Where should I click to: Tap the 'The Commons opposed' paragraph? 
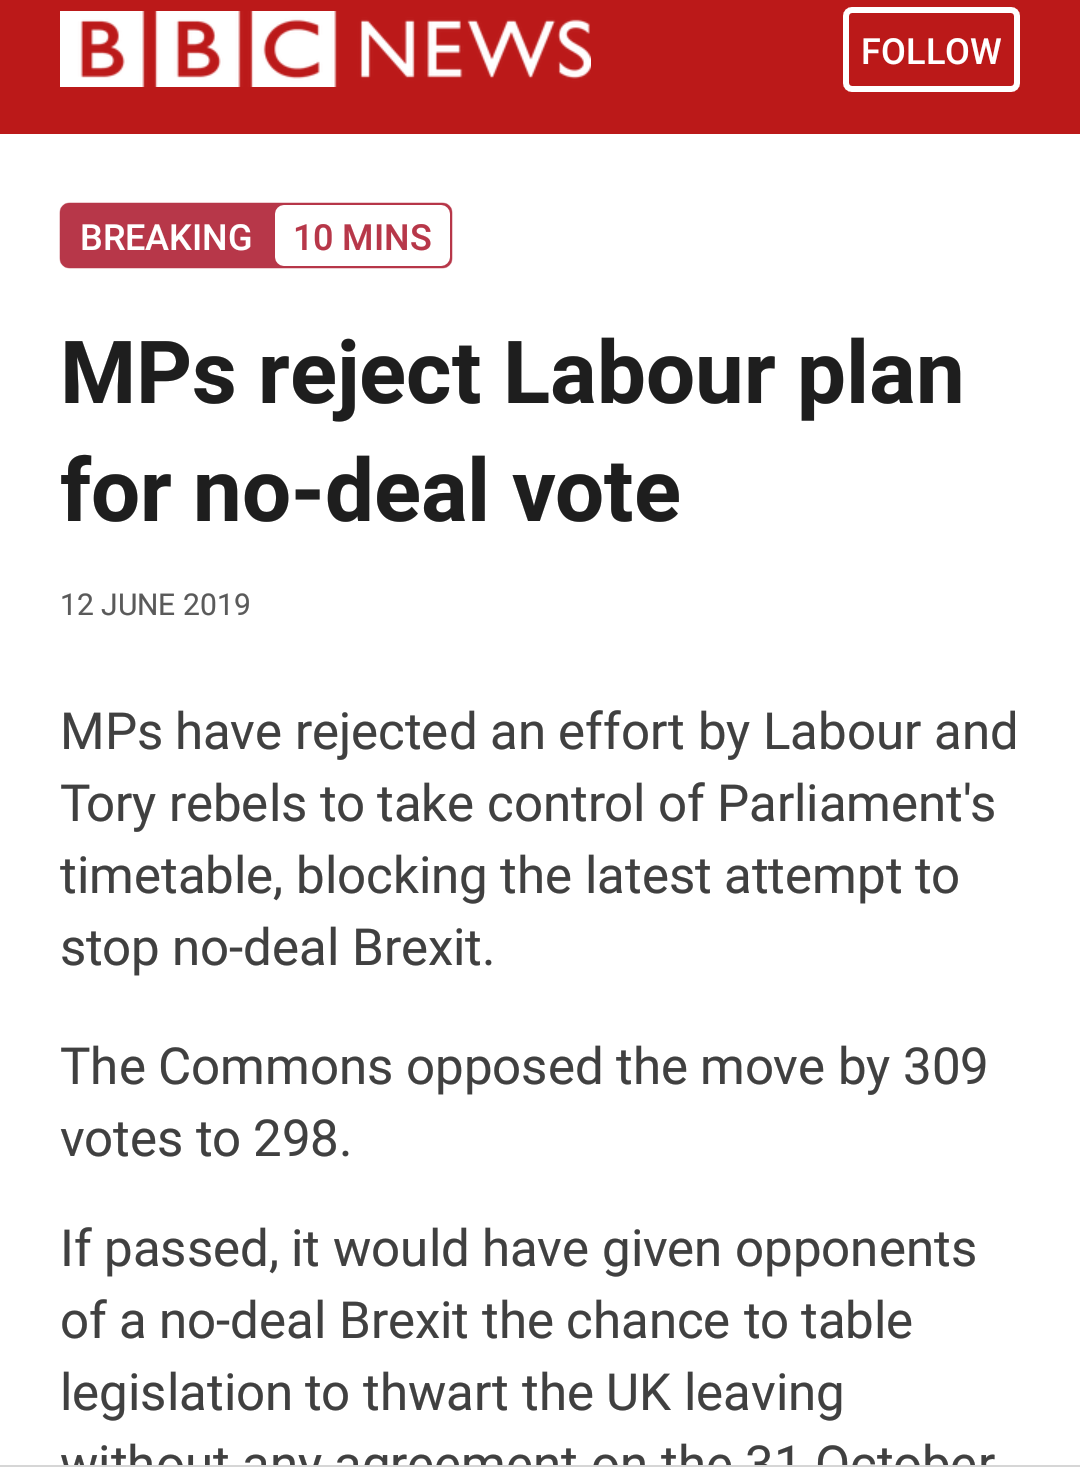[523, 1102]
